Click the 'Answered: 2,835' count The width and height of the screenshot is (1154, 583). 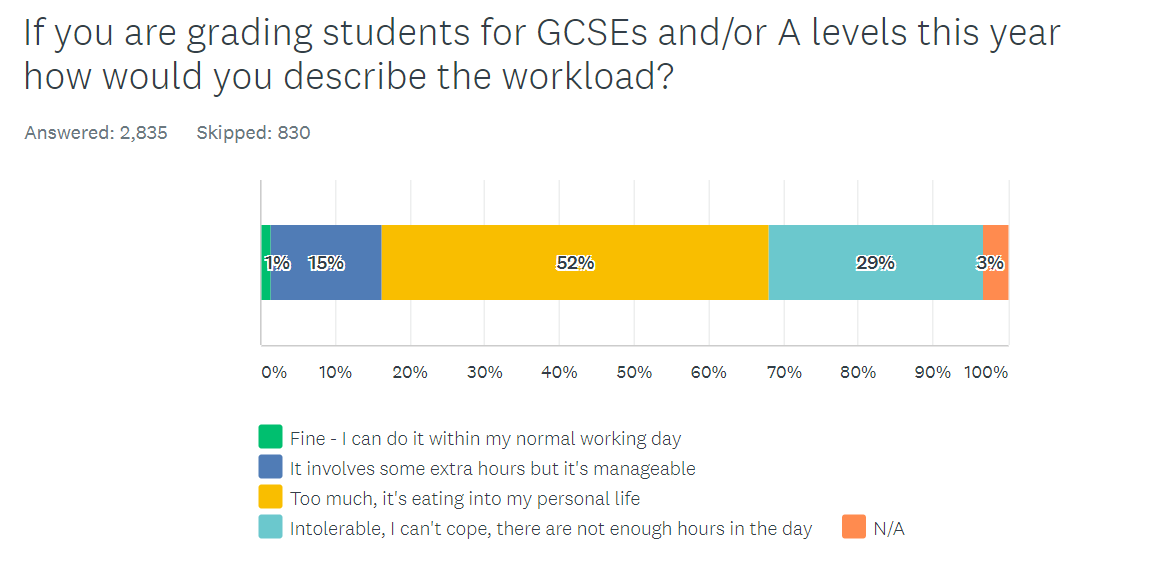(x=96, y=132)
